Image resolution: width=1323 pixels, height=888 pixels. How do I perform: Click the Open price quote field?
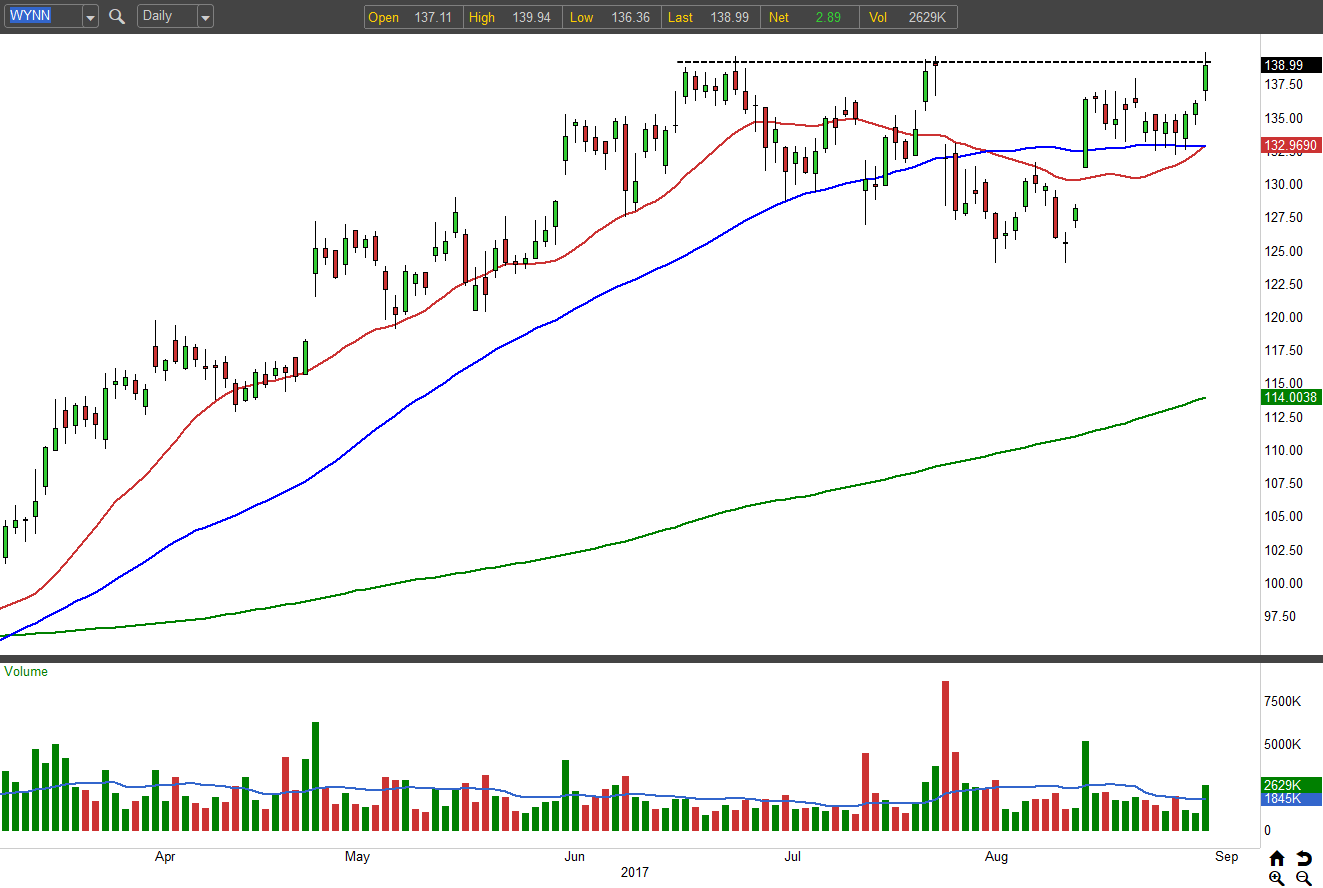point(413,17)
